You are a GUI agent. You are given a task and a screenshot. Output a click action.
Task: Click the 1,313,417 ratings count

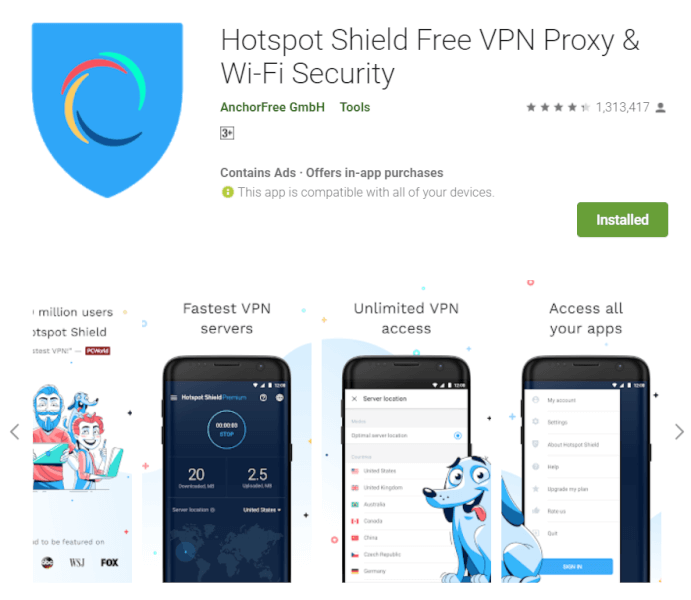coord(622,107)
